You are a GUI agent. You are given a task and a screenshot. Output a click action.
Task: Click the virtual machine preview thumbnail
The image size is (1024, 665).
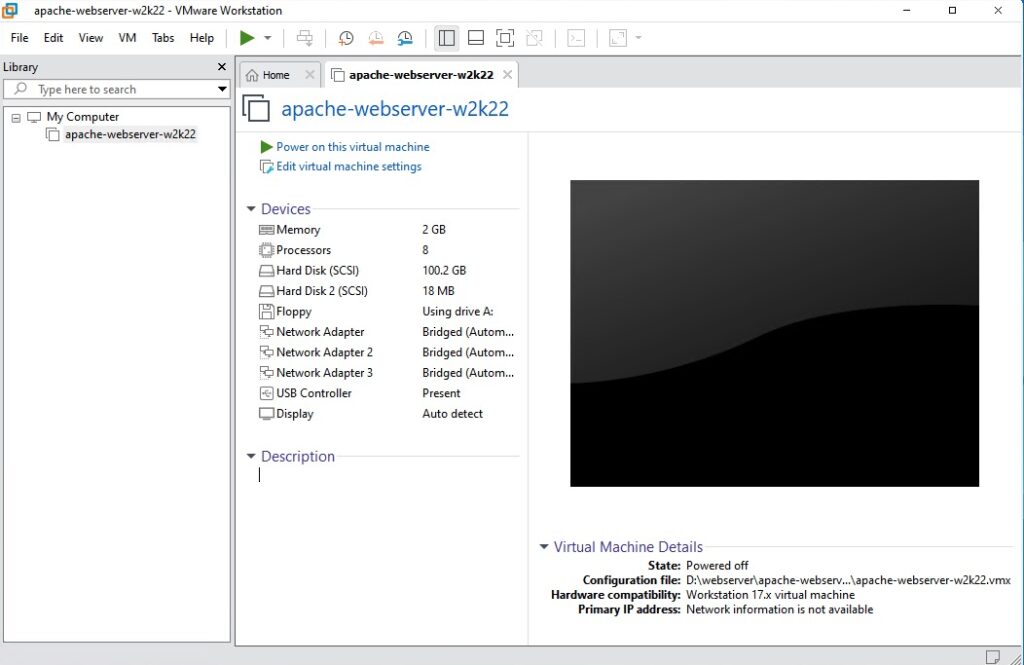point(775,333)
